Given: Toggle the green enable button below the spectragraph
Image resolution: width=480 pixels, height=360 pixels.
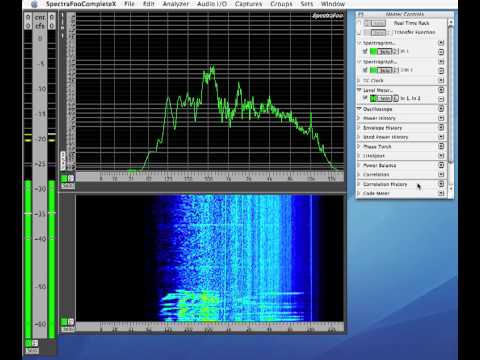Looking at the screenshot, I should [64, 179].
